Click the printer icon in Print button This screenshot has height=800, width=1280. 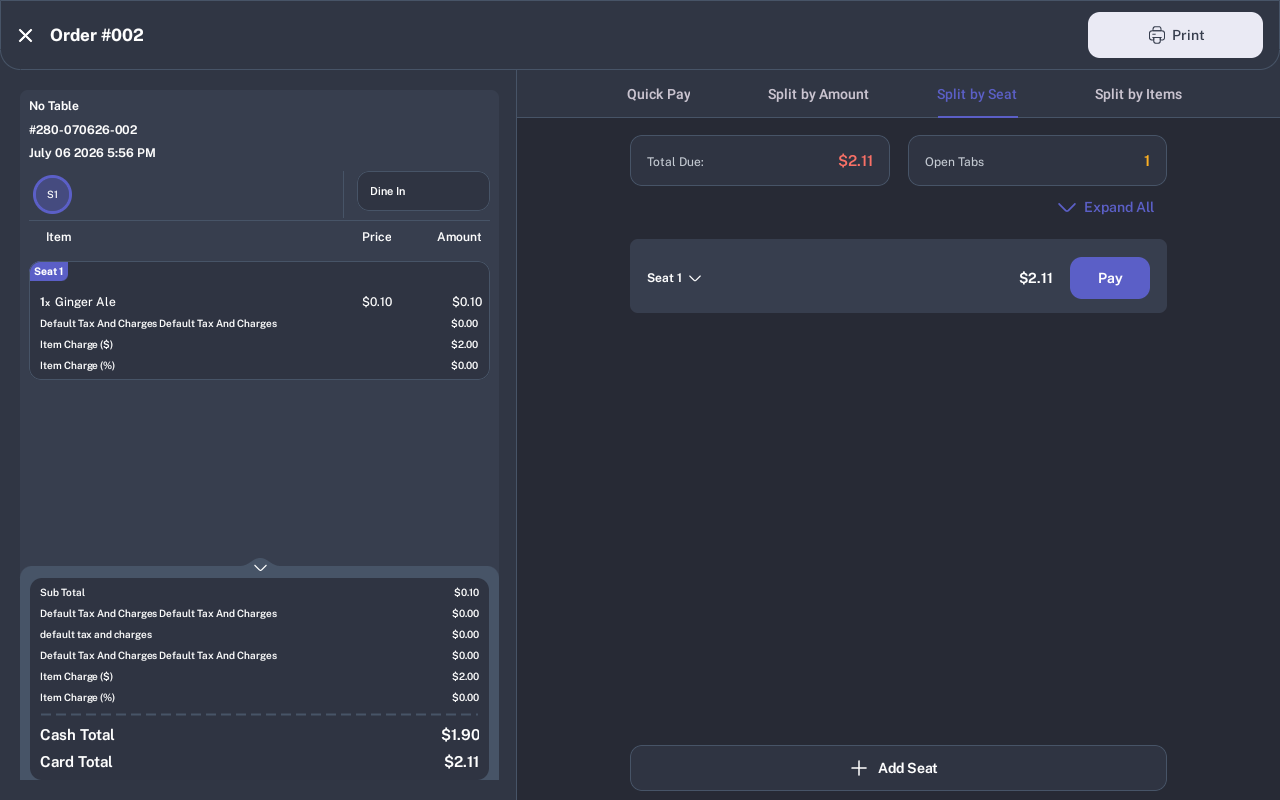point(1156,35)
